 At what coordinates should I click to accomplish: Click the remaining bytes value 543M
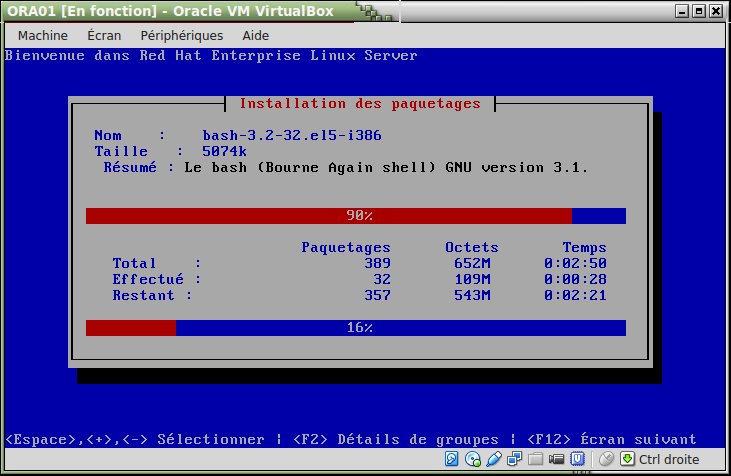point(472,295)
